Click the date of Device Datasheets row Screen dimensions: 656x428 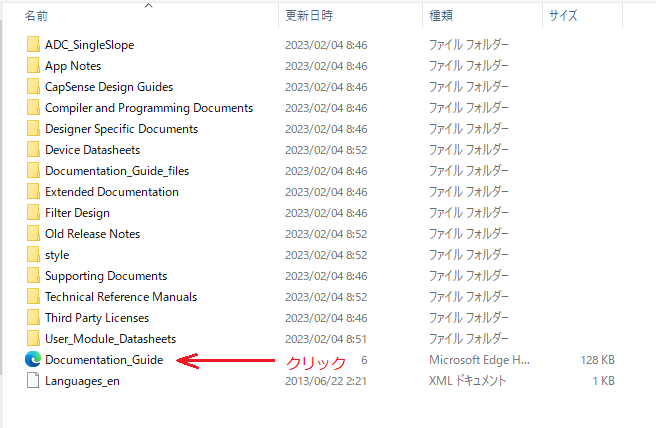tap(326, 150)
